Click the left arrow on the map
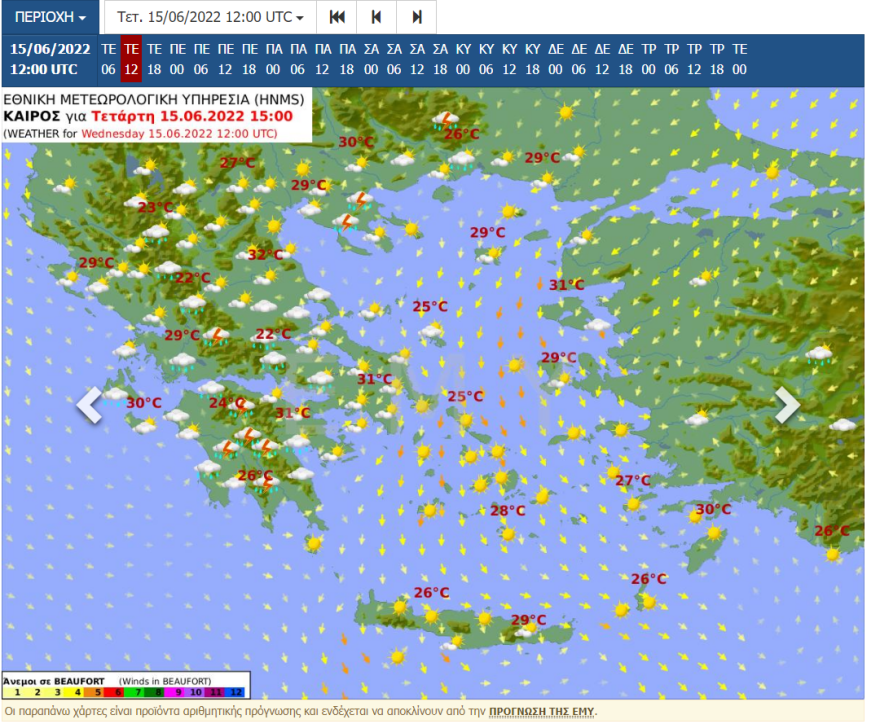880x724 pixels. 90,405
